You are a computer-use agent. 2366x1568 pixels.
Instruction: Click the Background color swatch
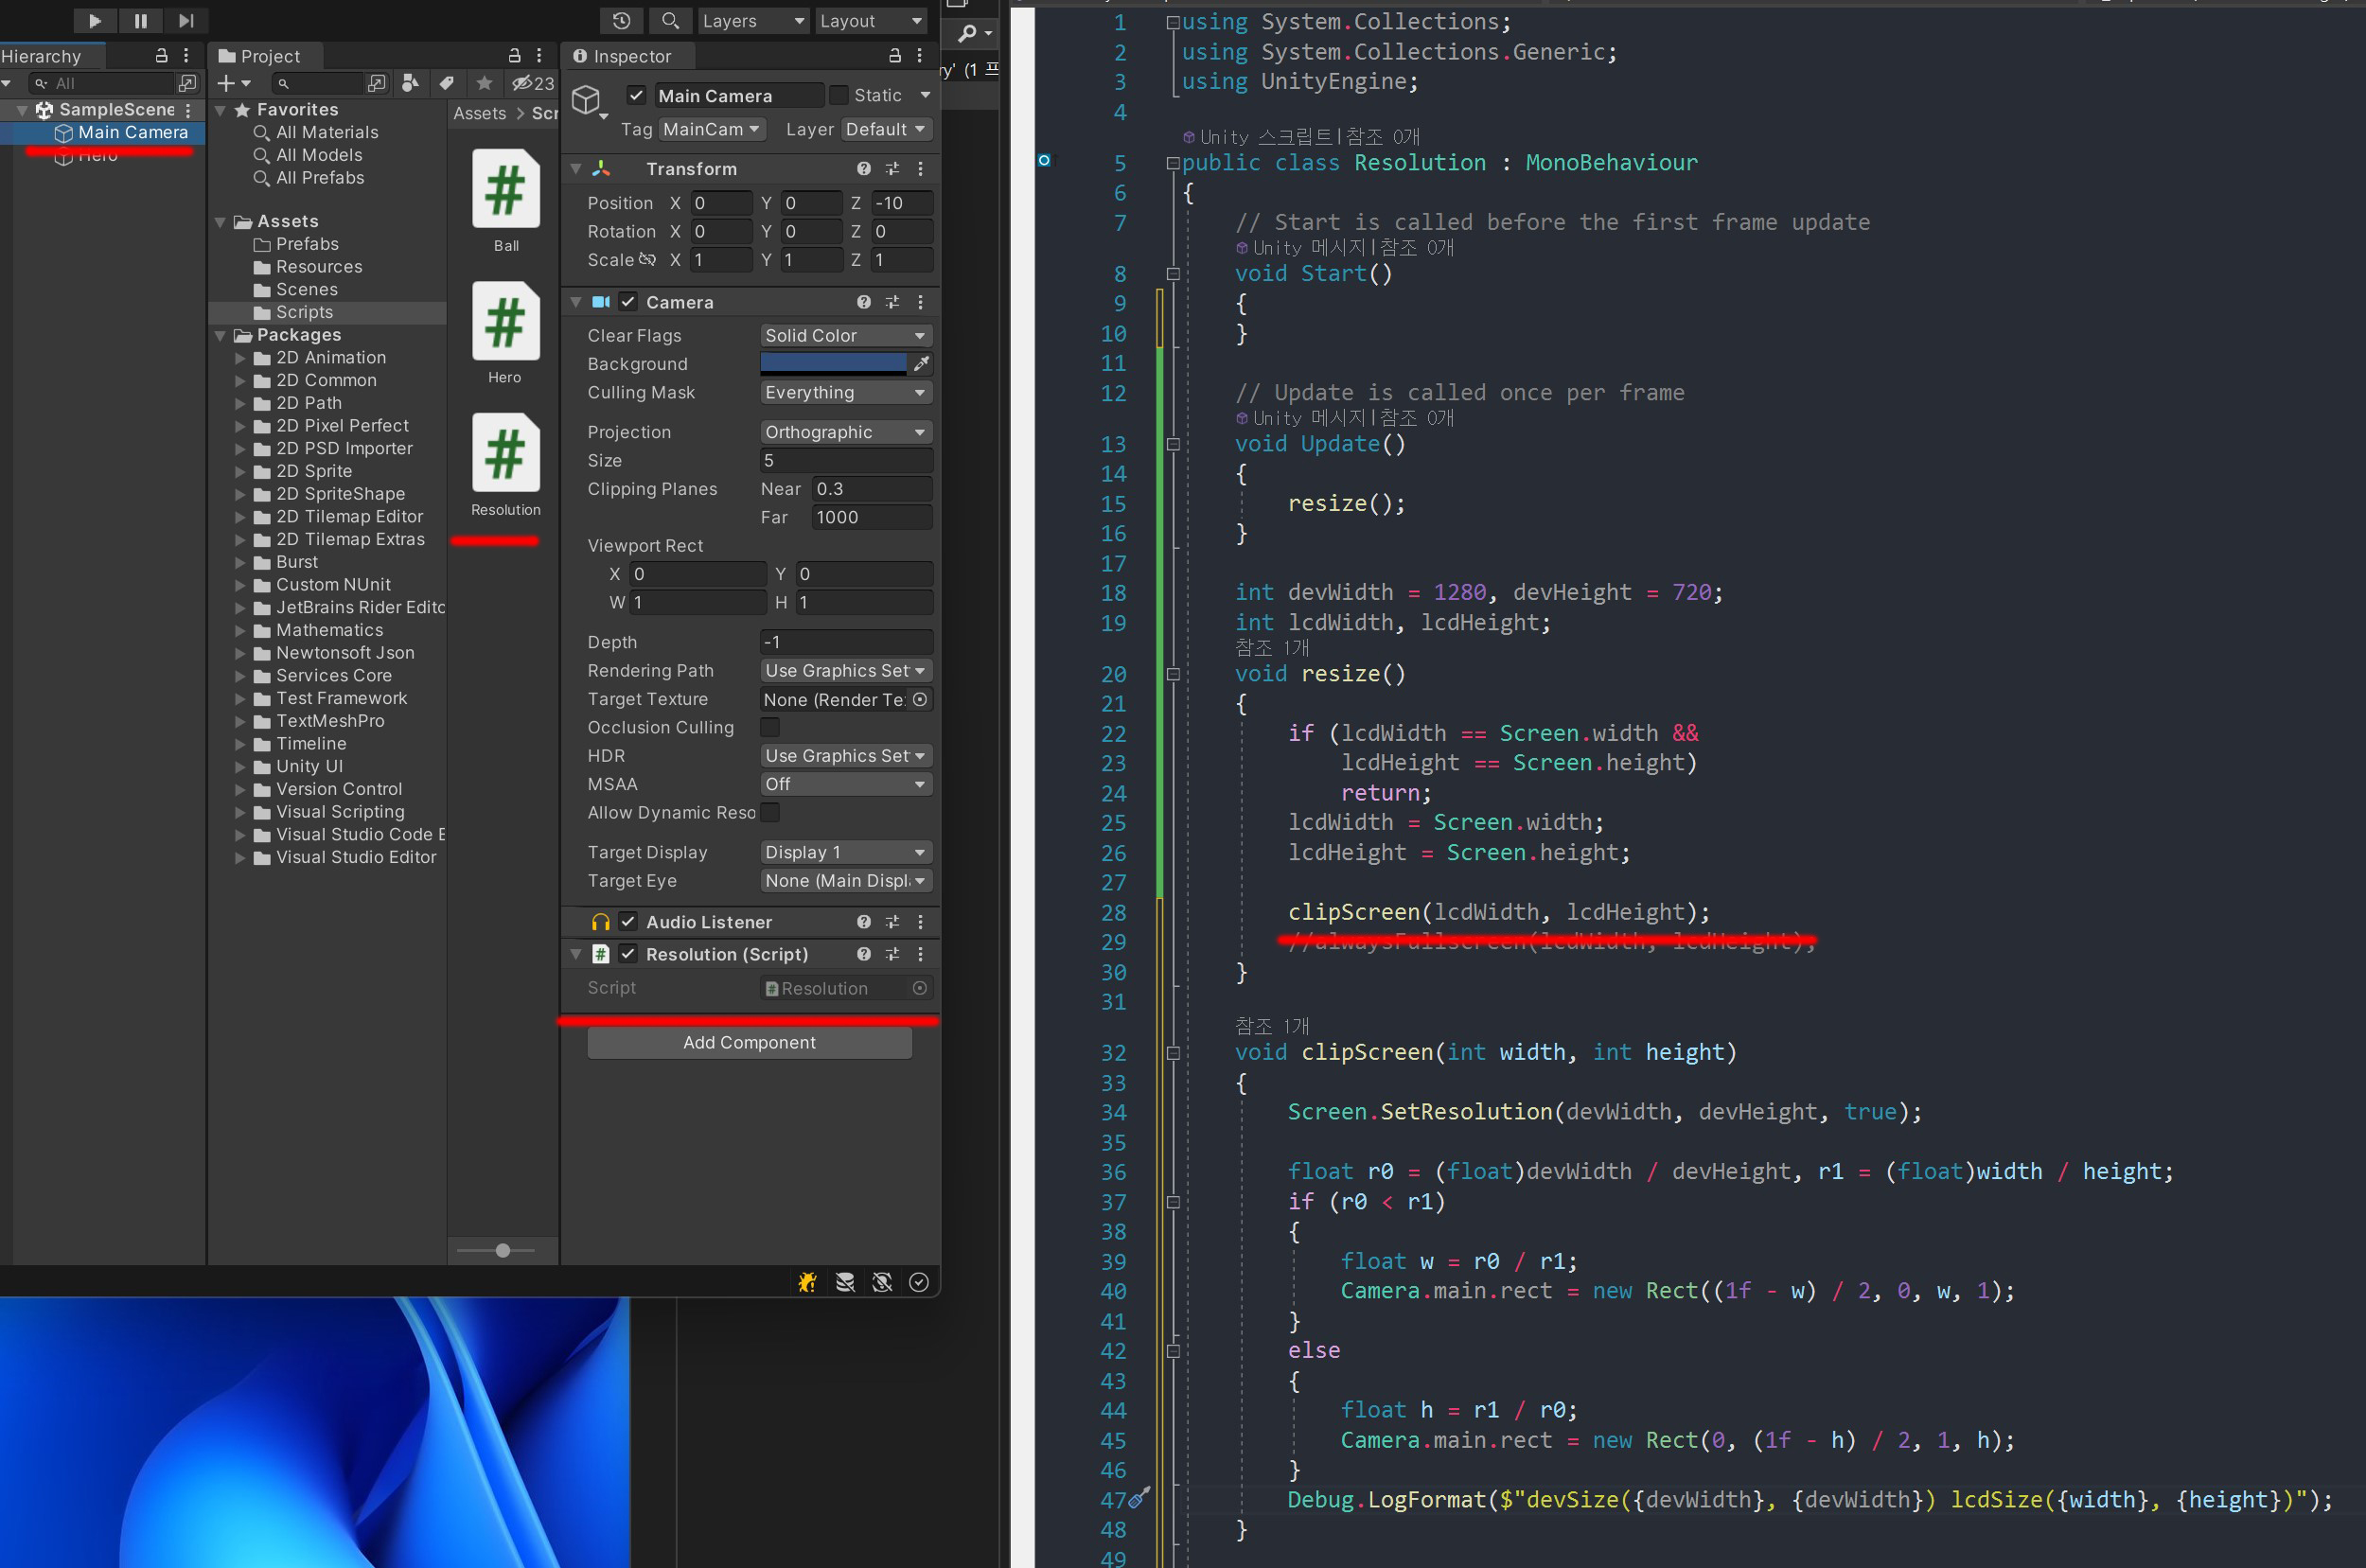coord(832,364)
